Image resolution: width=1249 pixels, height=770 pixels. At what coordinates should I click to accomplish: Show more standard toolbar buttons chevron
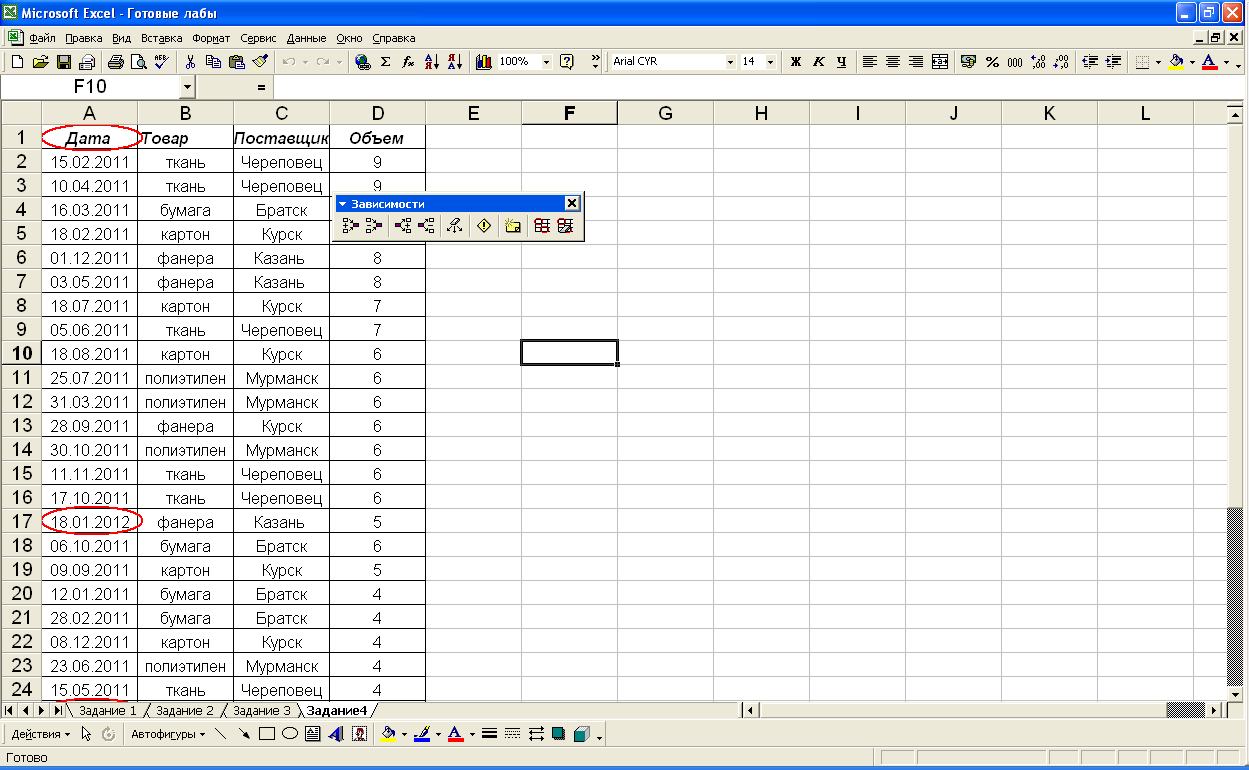click(x=596, y=60)
